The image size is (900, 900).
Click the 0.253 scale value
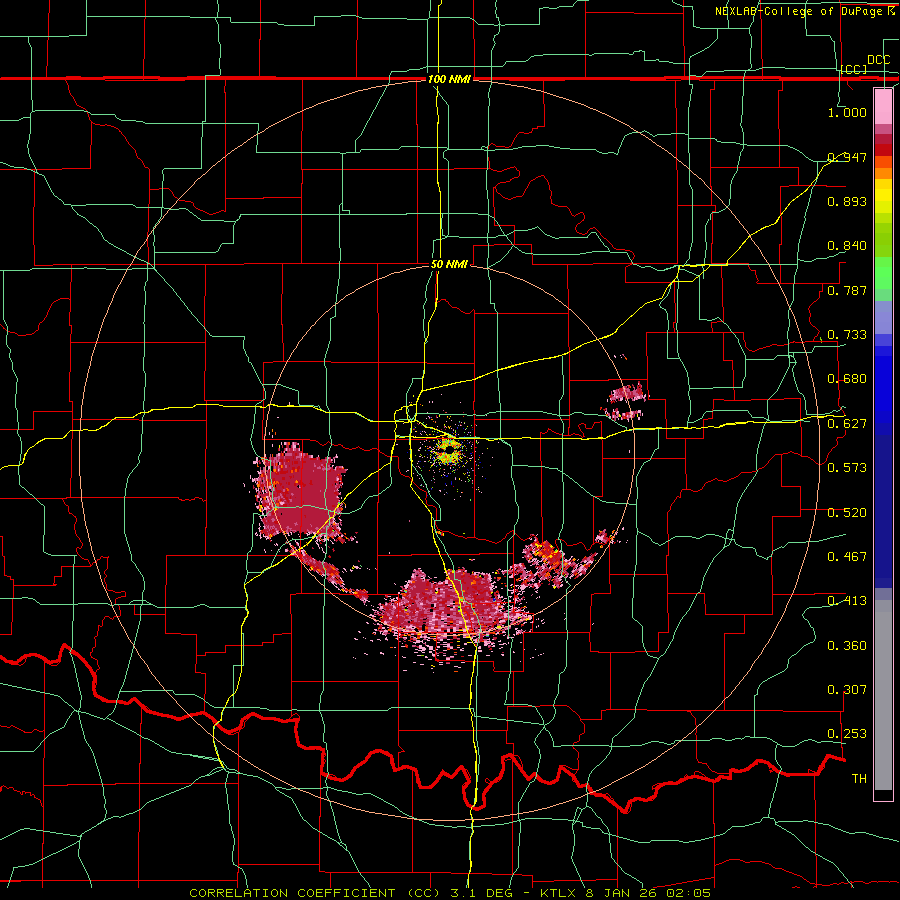pos(847,734)
